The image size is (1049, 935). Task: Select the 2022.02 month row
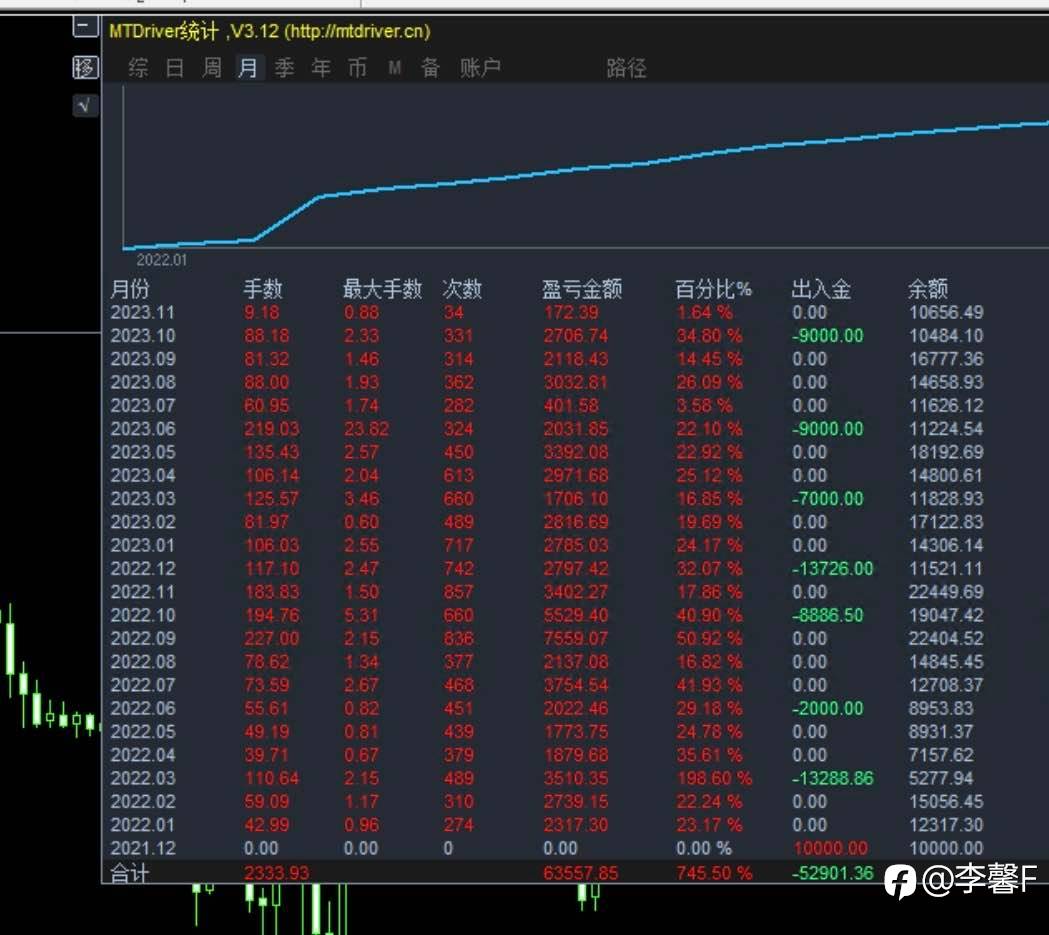tap(547, 802)
